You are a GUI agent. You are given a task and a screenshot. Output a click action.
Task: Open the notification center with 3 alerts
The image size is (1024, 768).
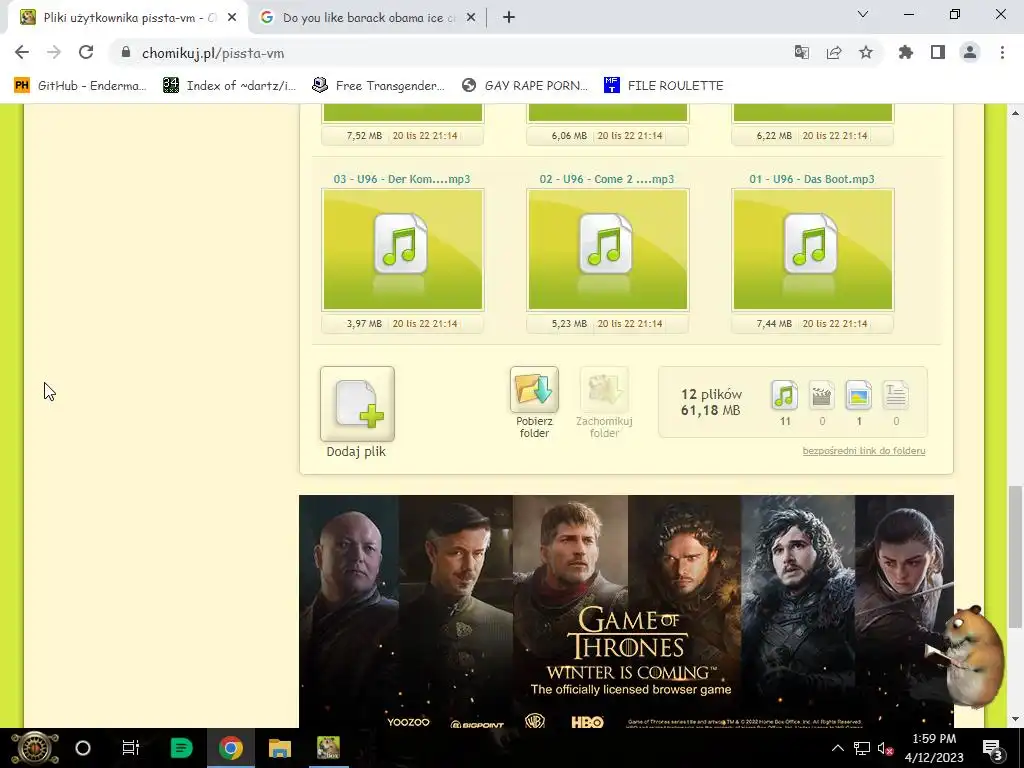click(993, 748)
